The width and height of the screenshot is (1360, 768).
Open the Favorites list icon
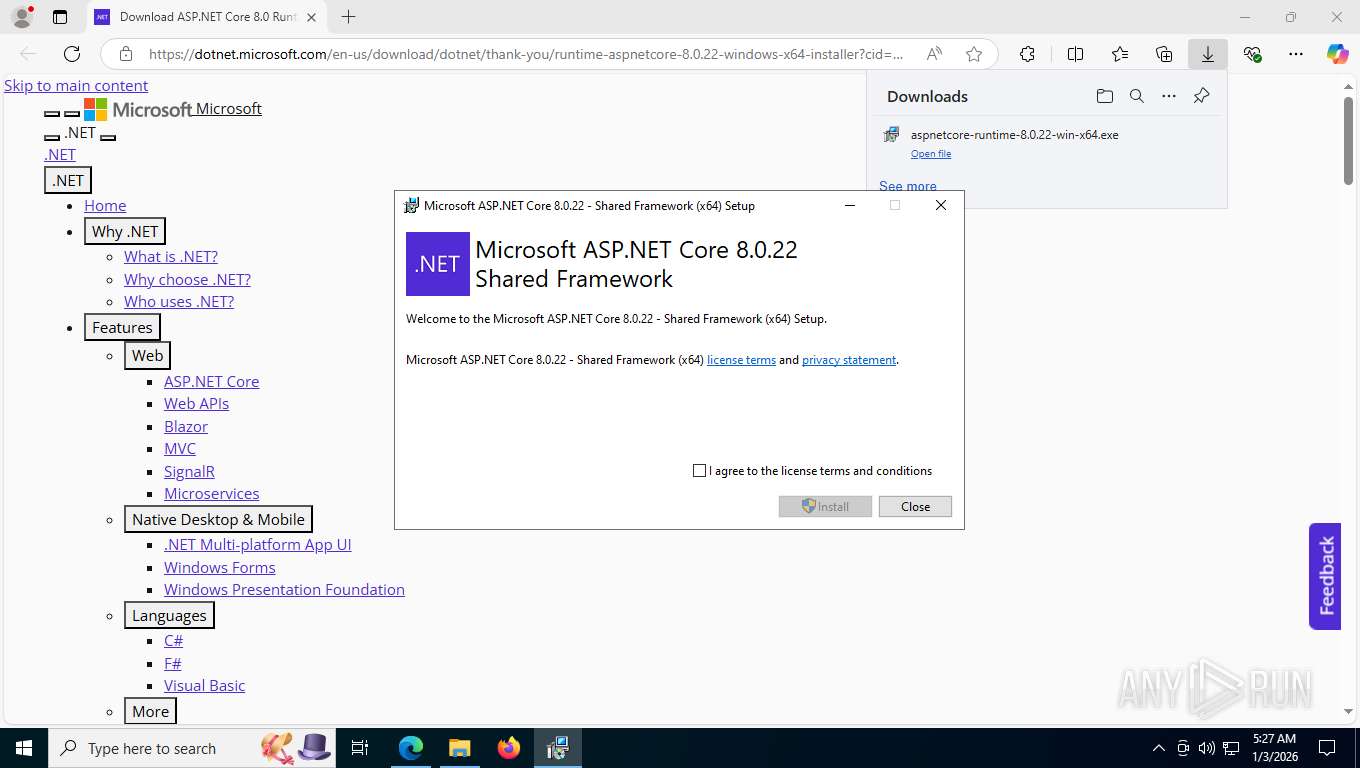[x=1120, y=54]
